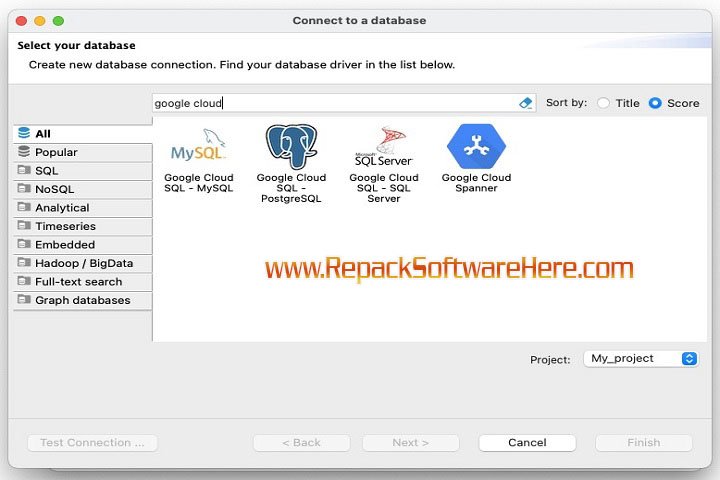Click the Next > button
Viewport: 720px width, 480px height.
(411, 443)
